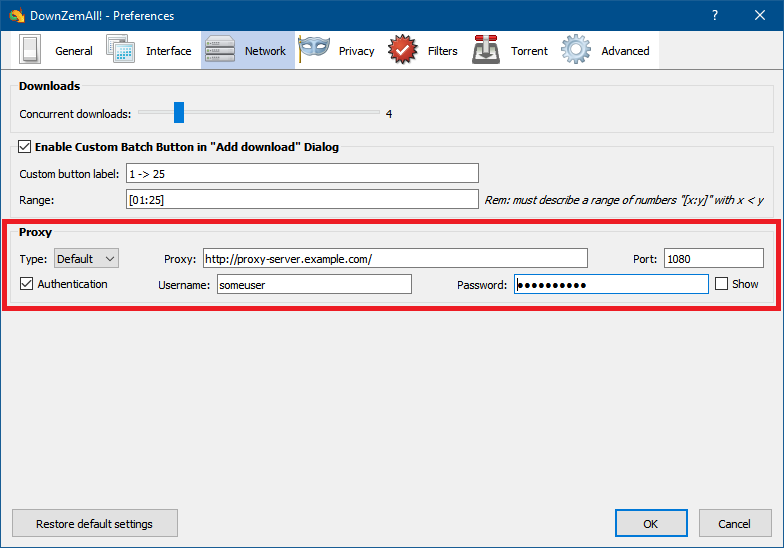
Task: Uncheck Enable Custom Batch Button checkbox
Action: click(24, 146)
